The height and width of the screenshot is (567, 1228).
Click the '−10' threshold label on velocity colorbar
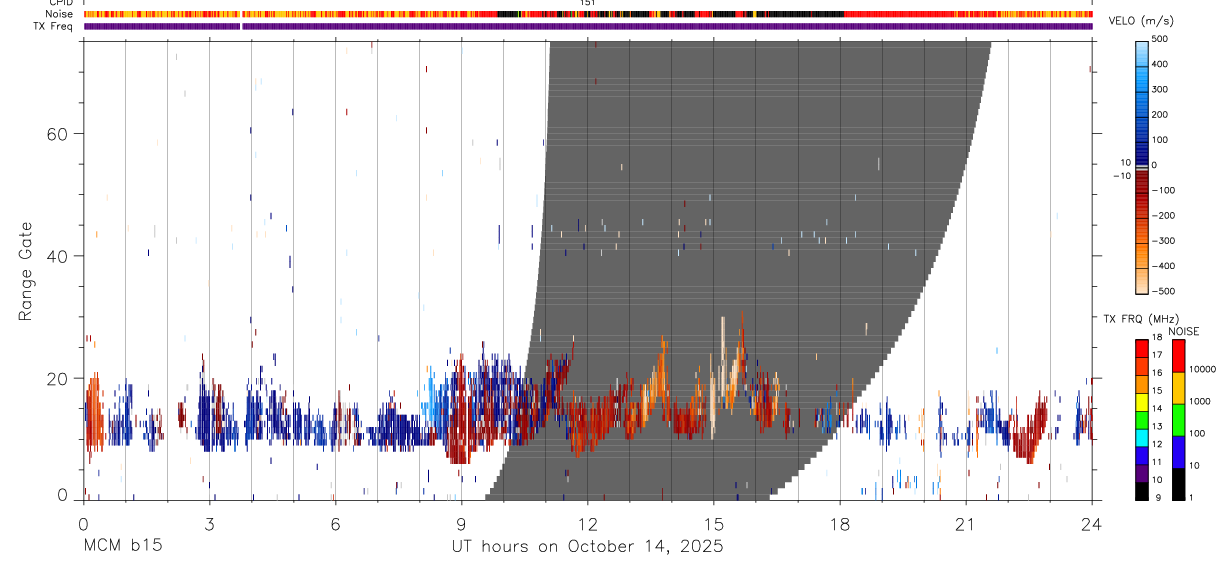pyautogui.click(x=1120, y=175)
